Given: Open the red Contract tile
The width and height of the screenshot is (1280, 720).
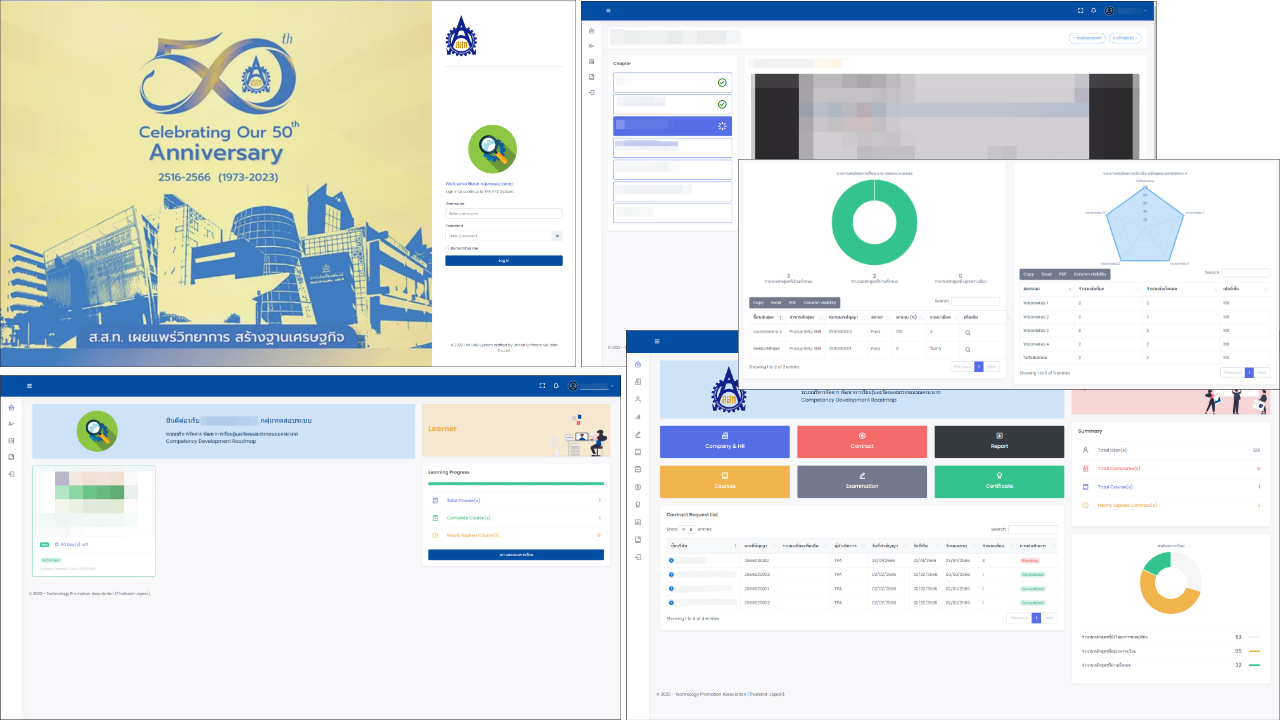Looking at the screenshot, I should coord(861,442).
